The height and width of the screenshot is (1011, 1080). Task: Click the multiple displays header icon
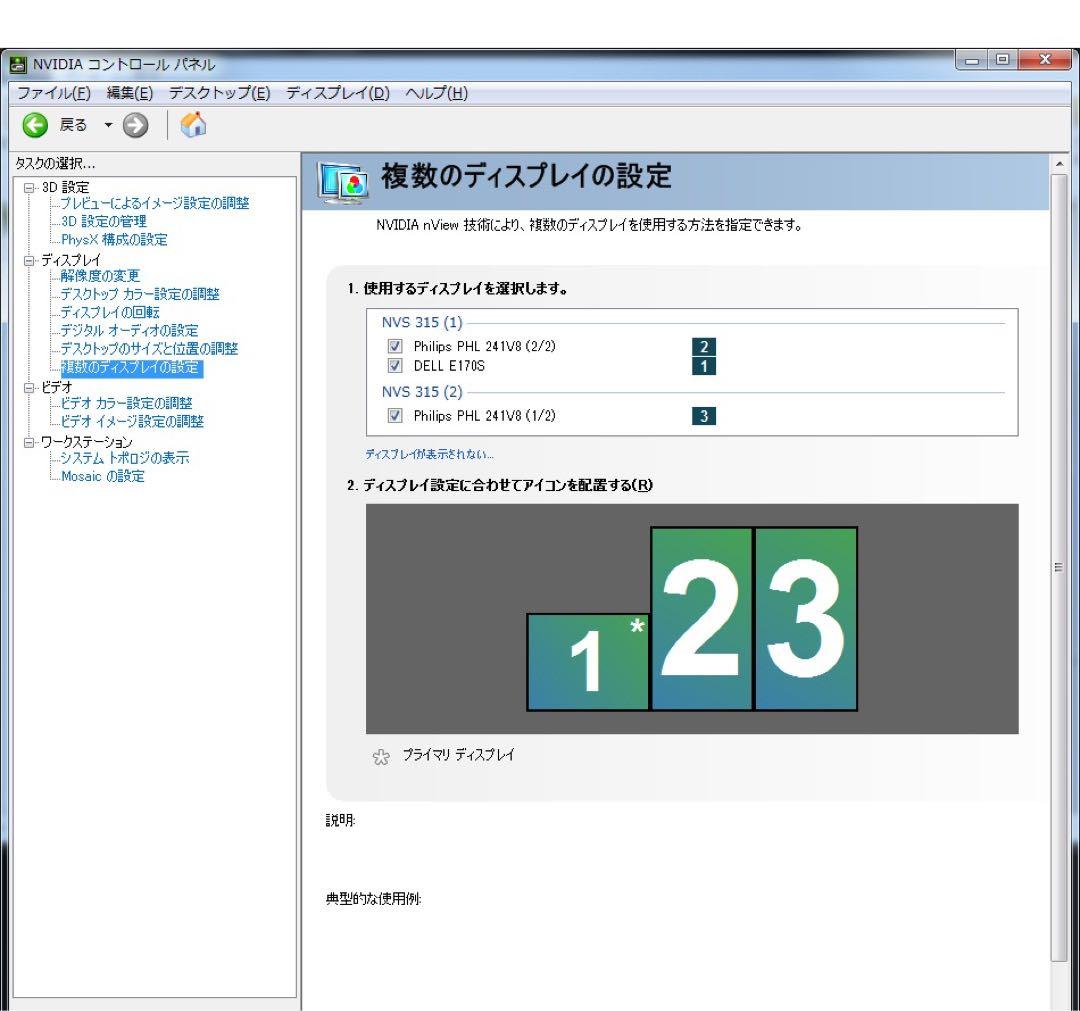tap(342, 183)
